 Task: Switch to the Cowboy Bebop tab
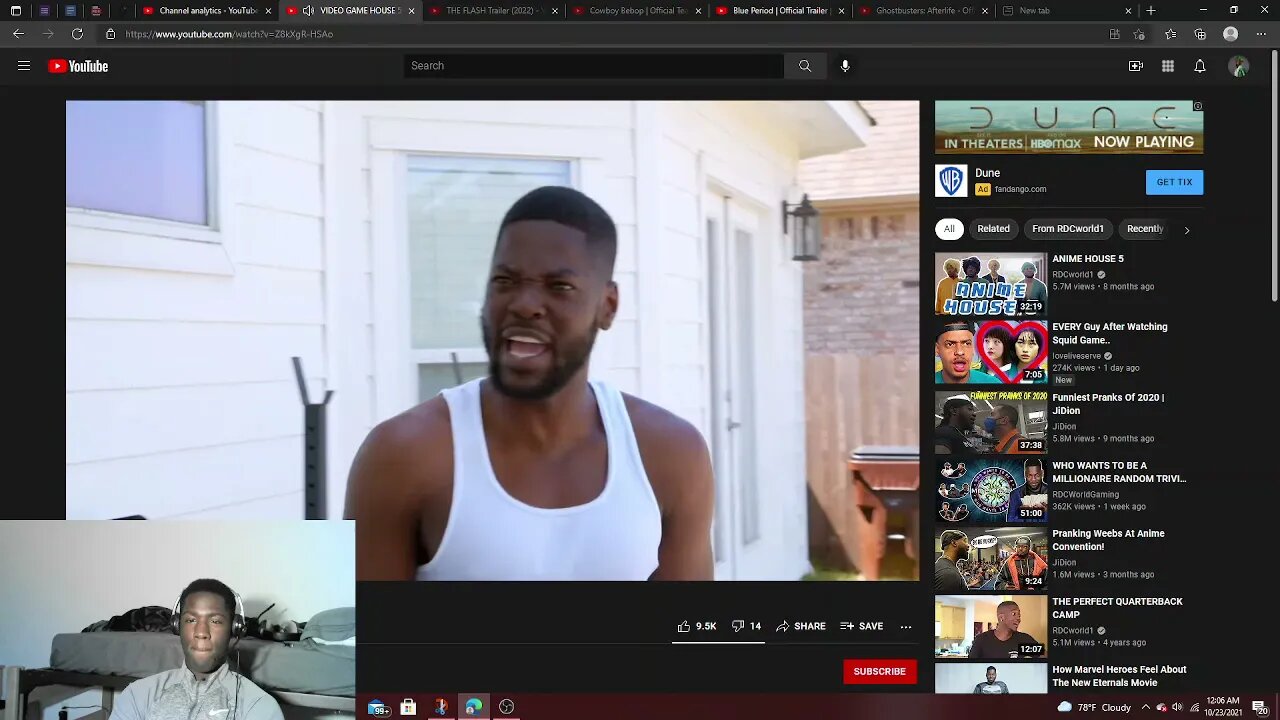tap(637, 11)
